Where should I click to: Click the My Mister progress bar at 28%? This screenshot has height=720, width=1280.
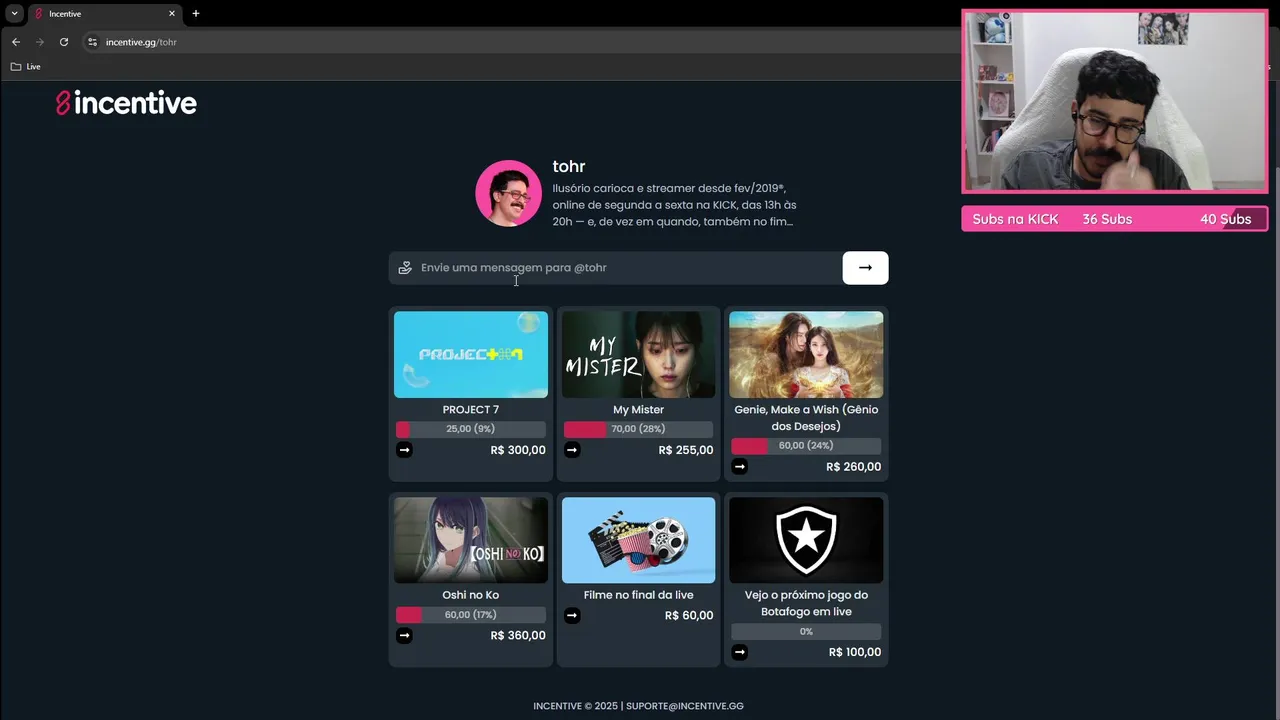pyautogui.click(x=639, y=429)
